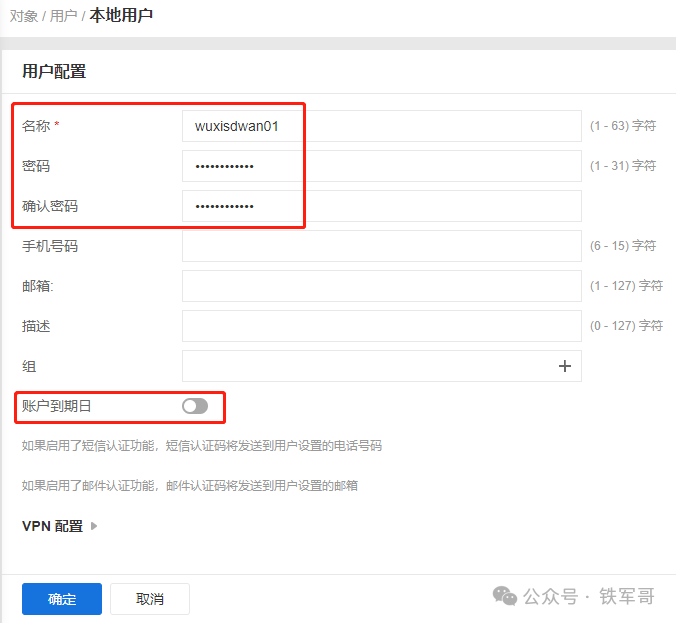This screenshot has height=623, width=676.
Task: Go to 用户 in the breadcrumb
Action: [63, 16]
